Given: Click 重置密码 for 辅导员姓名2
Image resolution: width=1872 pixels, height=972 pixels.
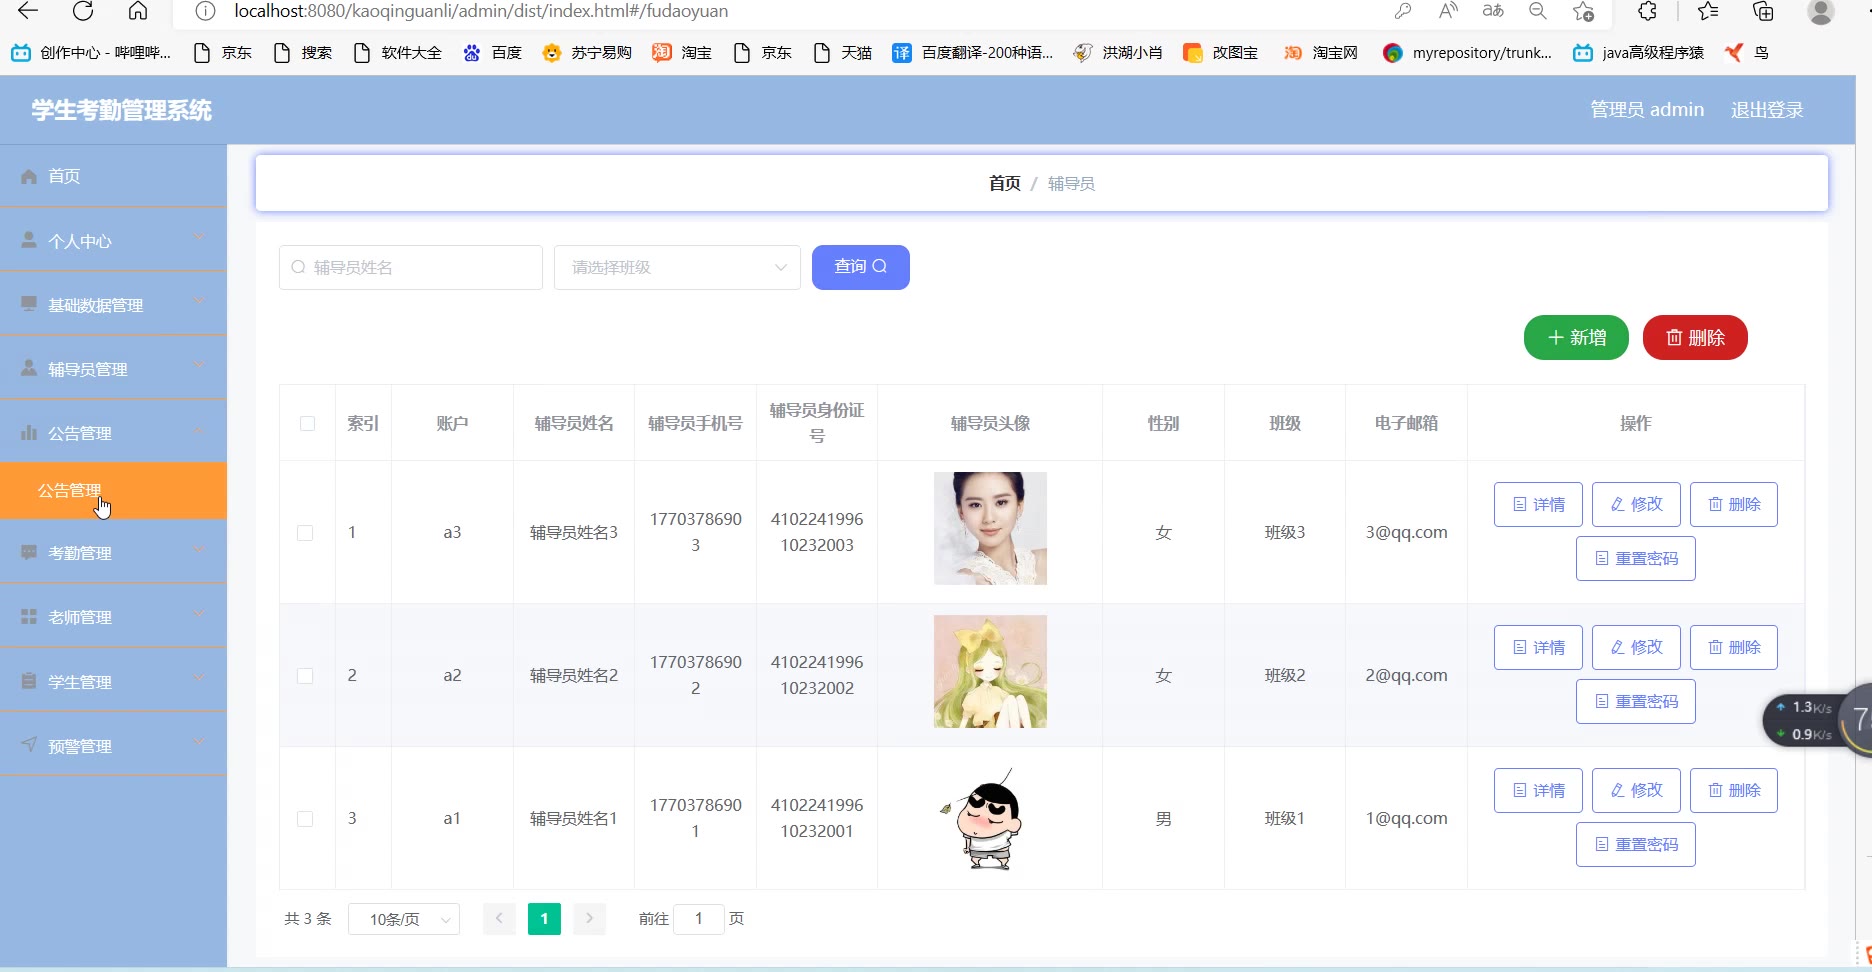Looking at the screenshot, I should pyautogui.click(x=1635, y=701).
